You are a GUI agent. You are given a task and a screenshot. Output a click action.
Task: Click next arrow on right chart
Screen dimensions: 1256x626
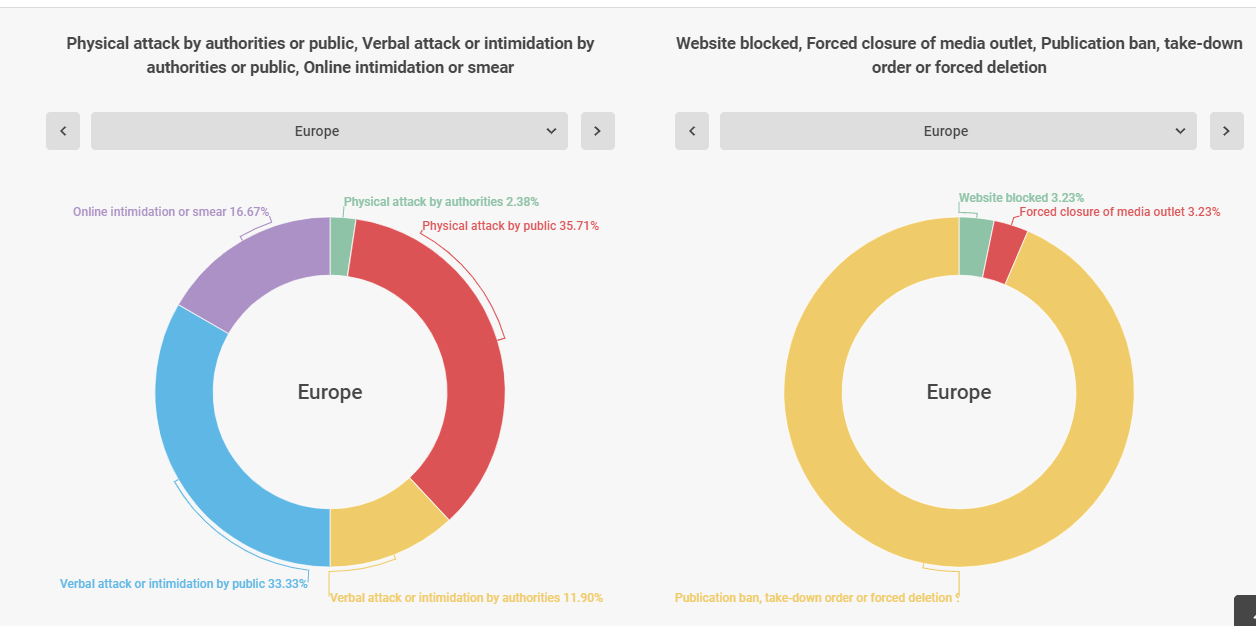(x=1226, y=131)
